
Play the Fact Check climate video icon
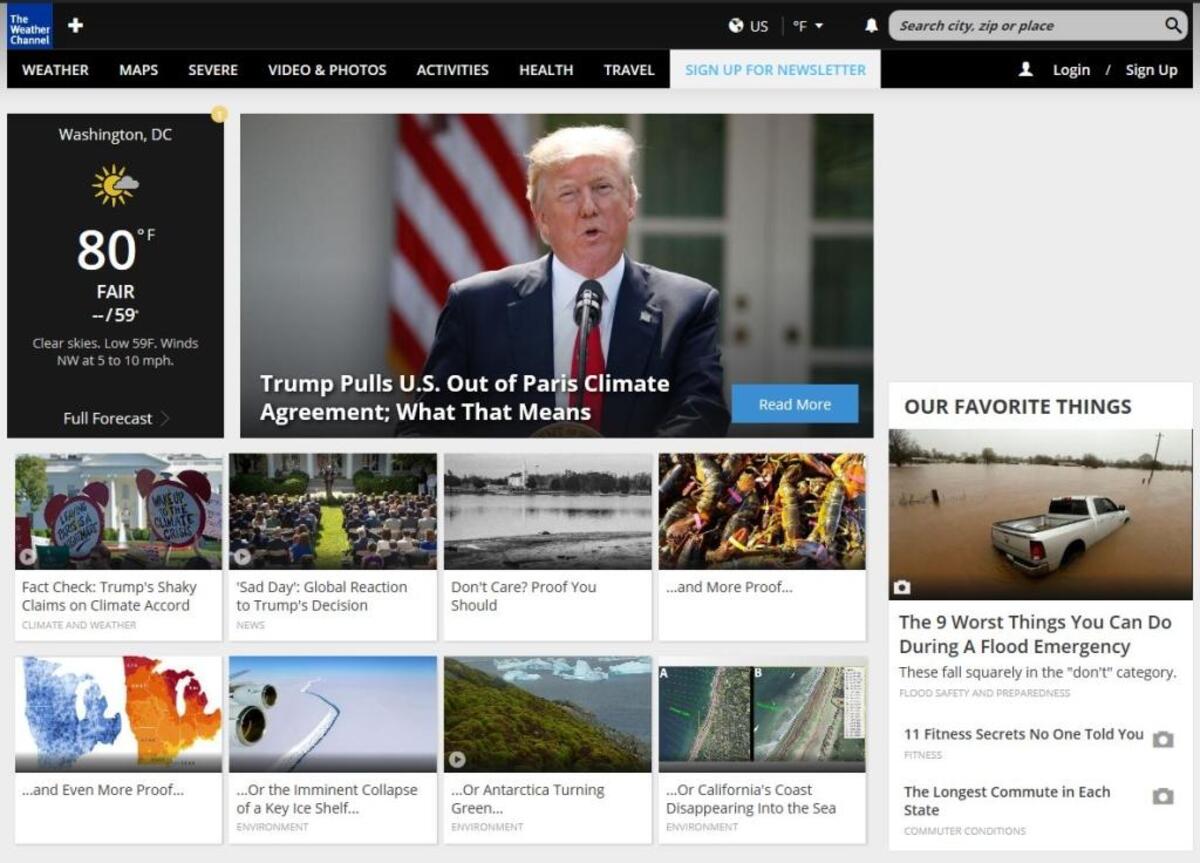point(27,556)
